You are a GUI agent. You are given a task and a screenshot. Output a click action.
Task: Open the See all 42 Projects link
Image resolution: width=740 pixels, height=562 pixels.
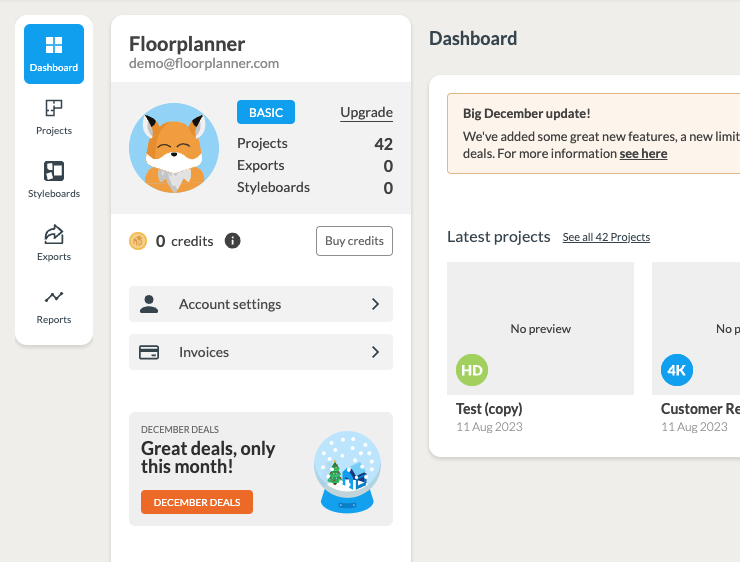[606, 237]
